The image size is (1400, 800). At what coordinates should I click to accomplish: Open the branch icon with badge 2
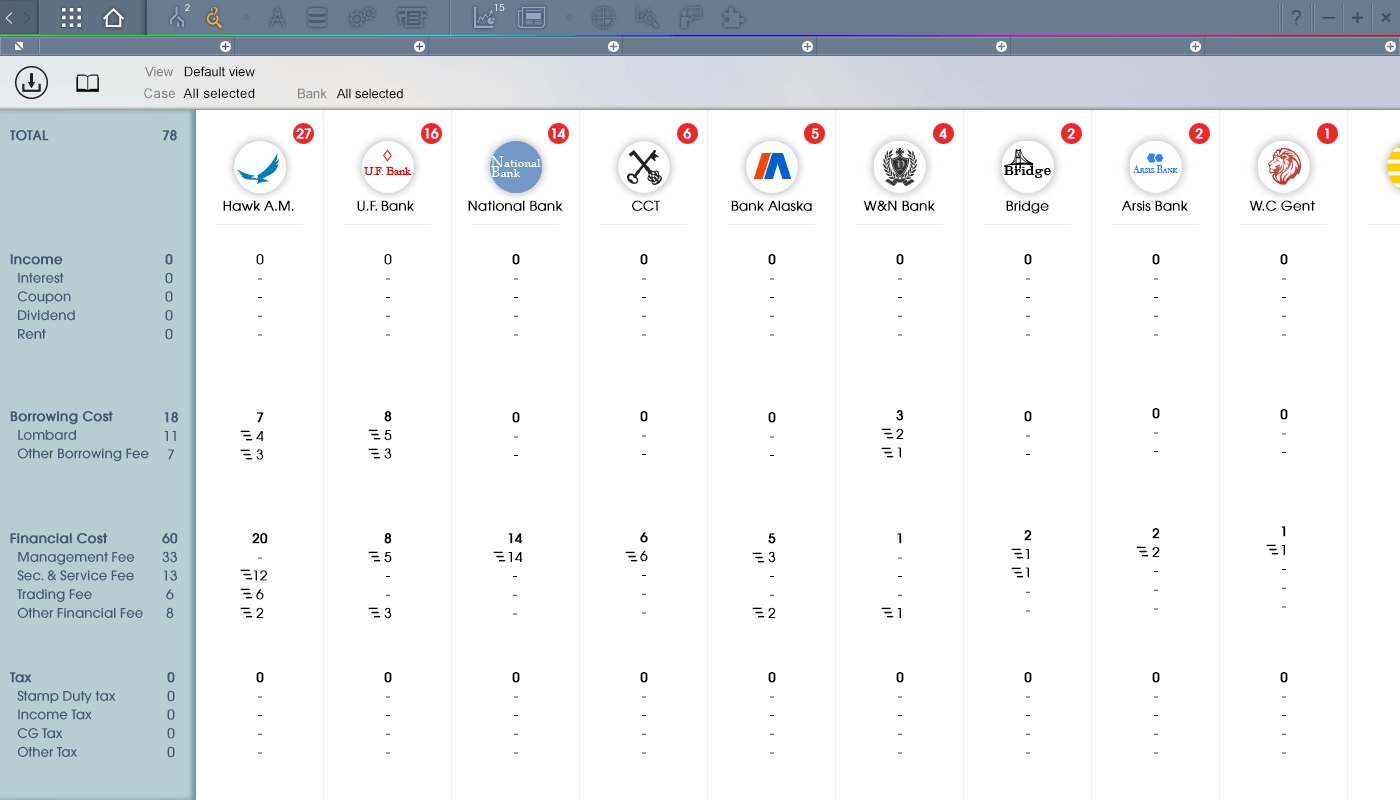[179, 16]
